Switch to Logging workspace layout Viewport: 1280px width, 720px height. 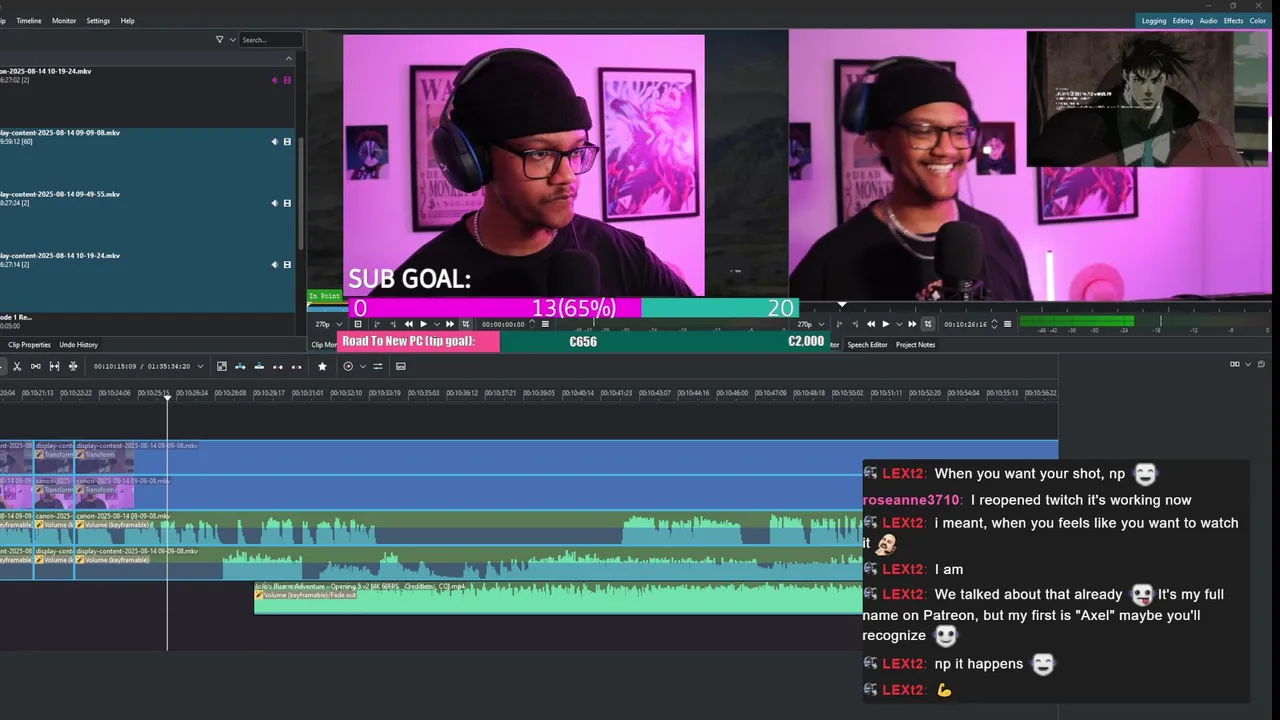pos(1154,20)
